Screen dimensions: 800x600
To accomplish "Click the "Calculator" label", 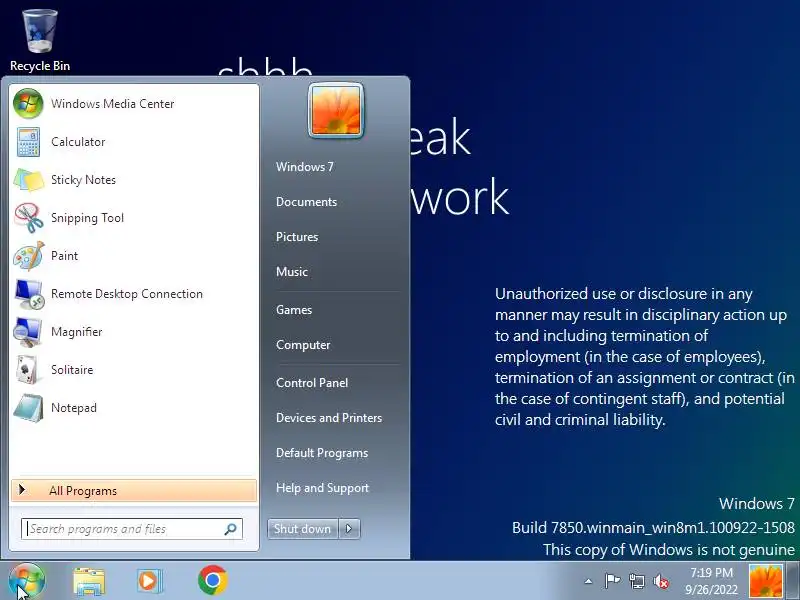I will [78, 142].
